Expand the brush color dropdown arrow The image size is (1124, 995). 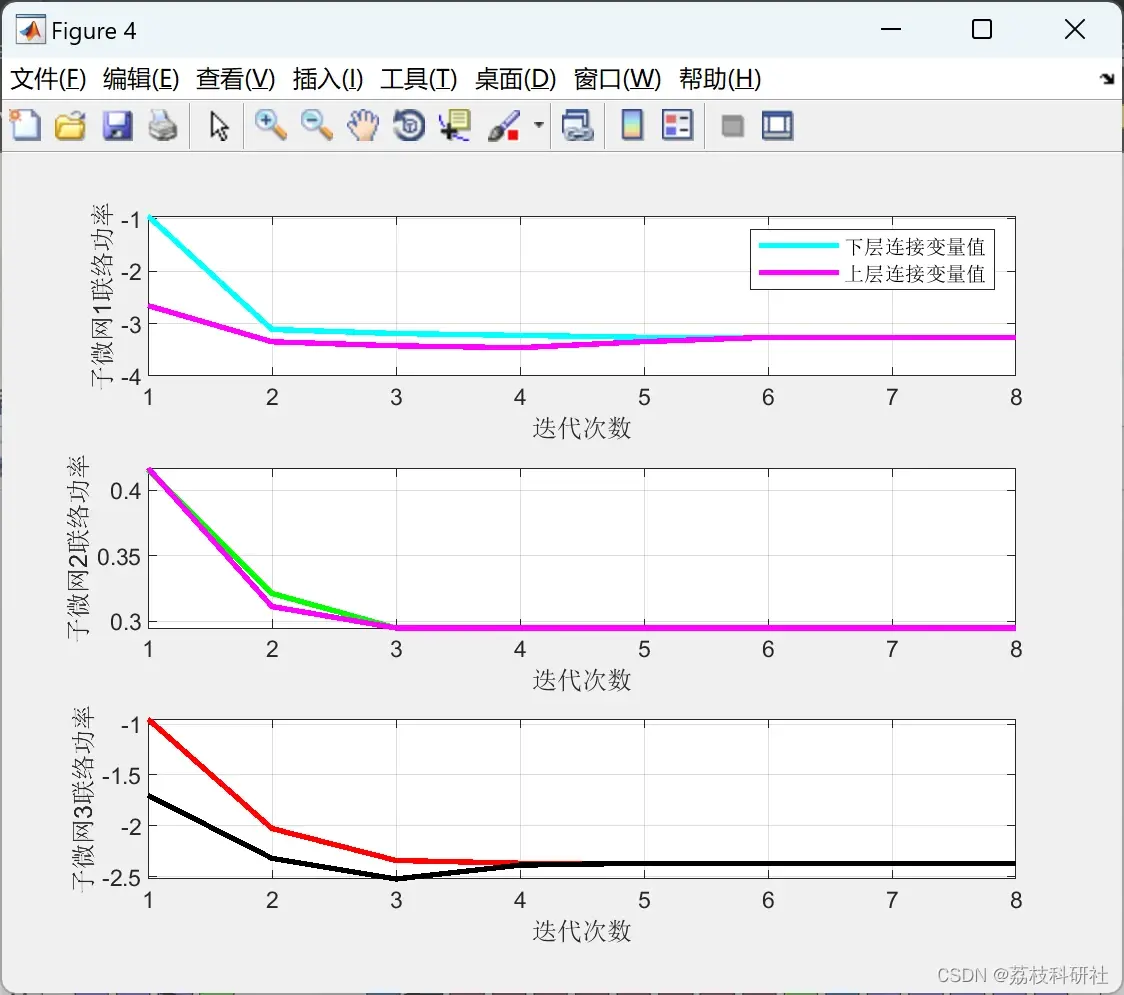[x=538, y=125]
